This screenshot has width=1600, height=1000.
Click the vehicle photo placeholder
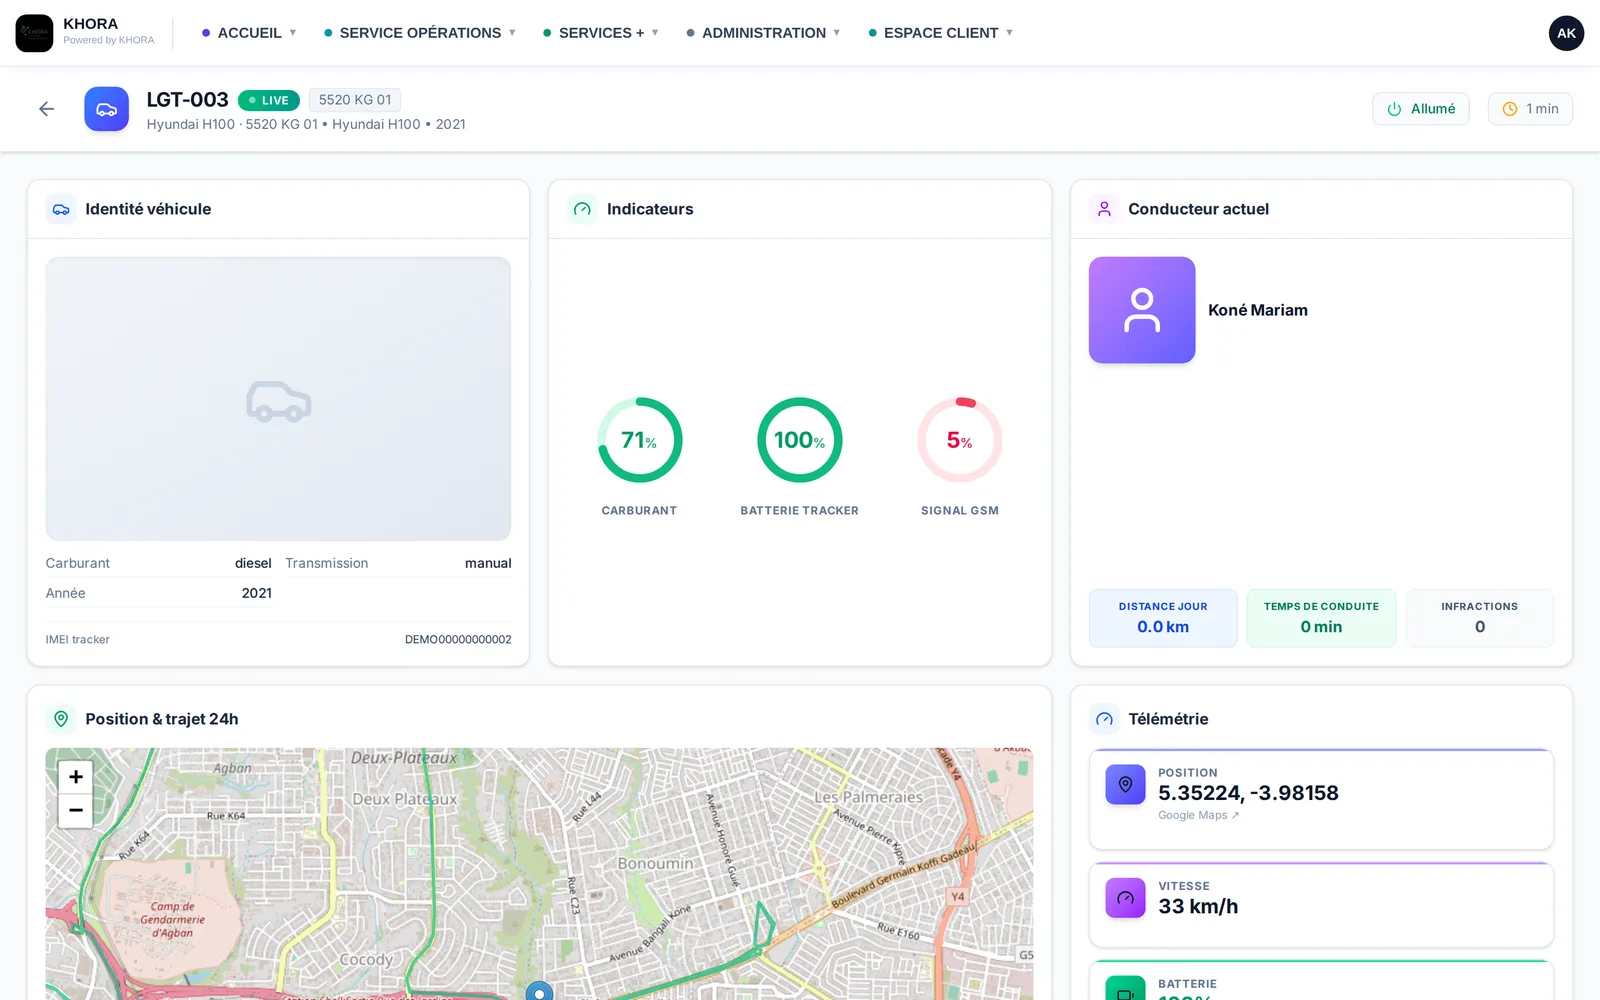click(278, 399)
